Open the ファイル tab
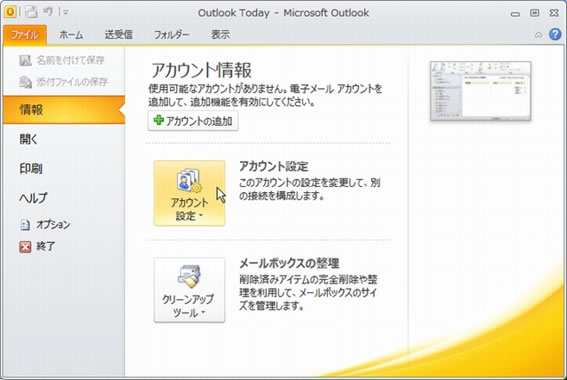 click(25, 35)
